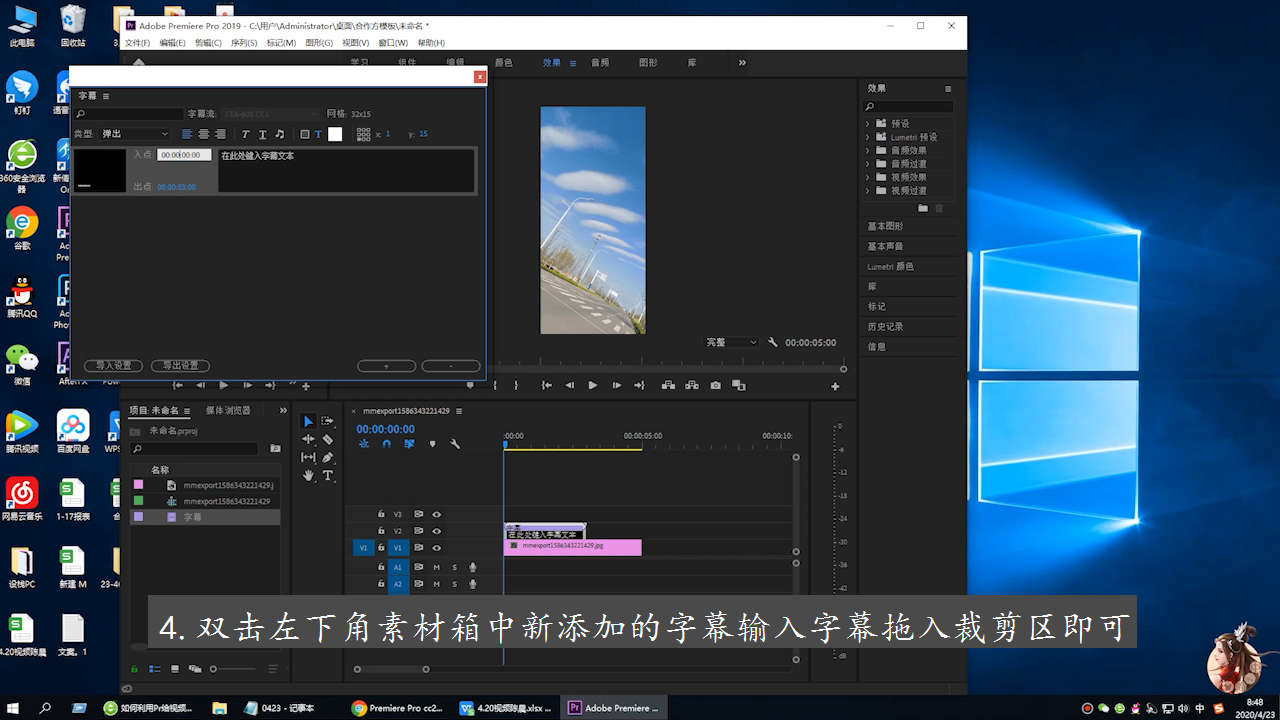Open the 基本图形 panel

pos(885,226)
